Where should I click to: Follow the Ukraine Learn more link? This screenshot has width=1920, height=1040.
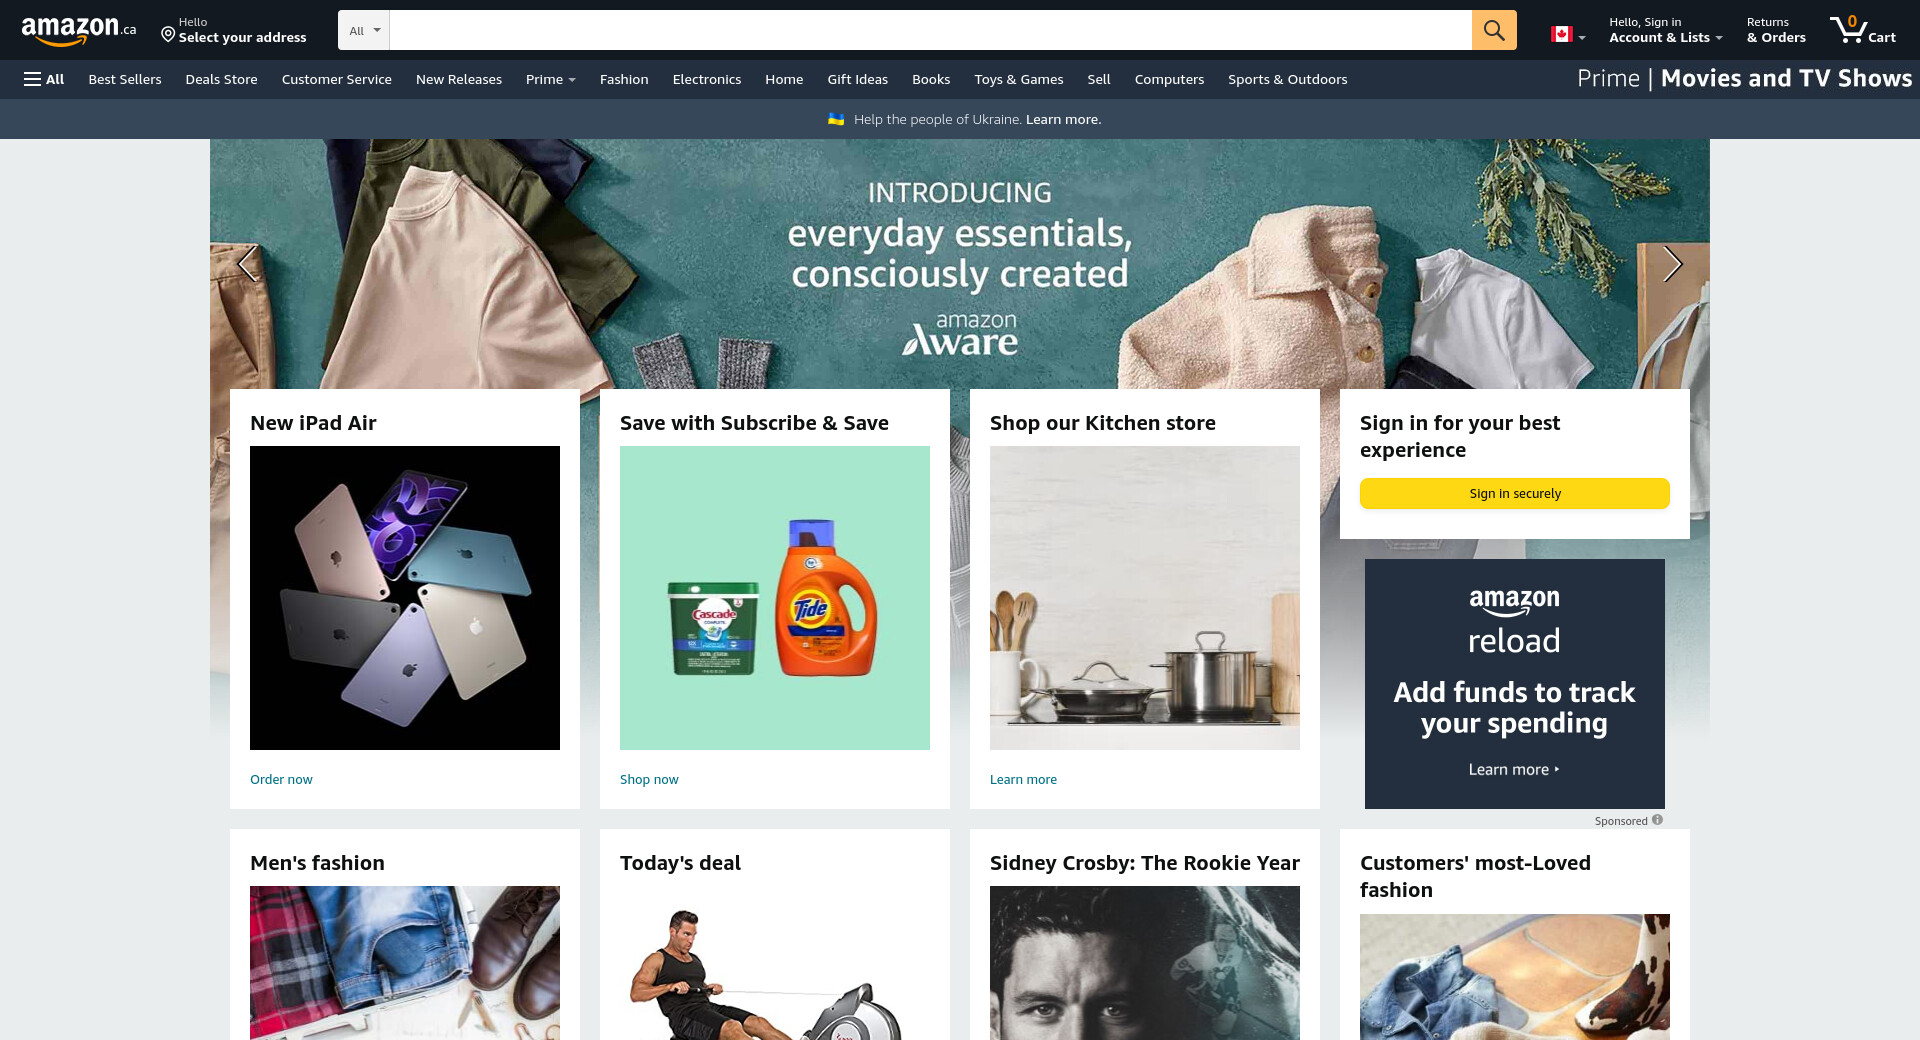tap(1063, 119)
